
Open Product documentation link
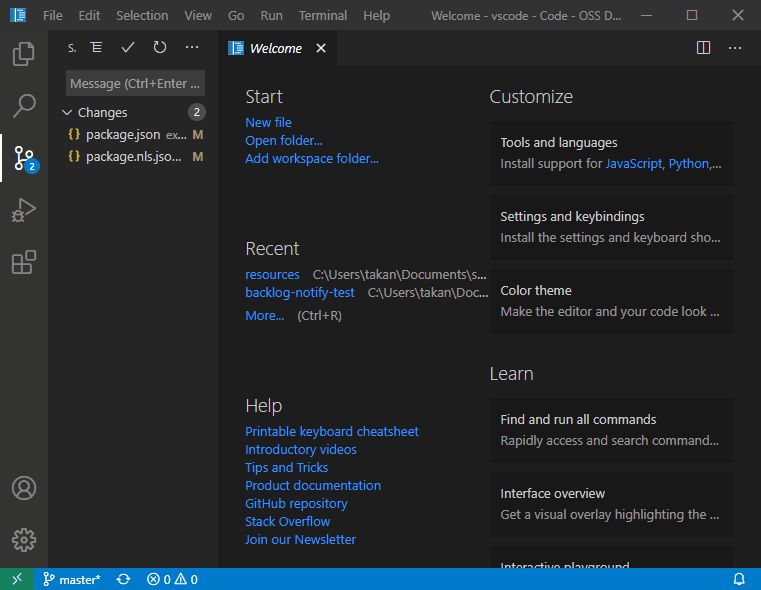pyautogui.click(x=313, y=485)
